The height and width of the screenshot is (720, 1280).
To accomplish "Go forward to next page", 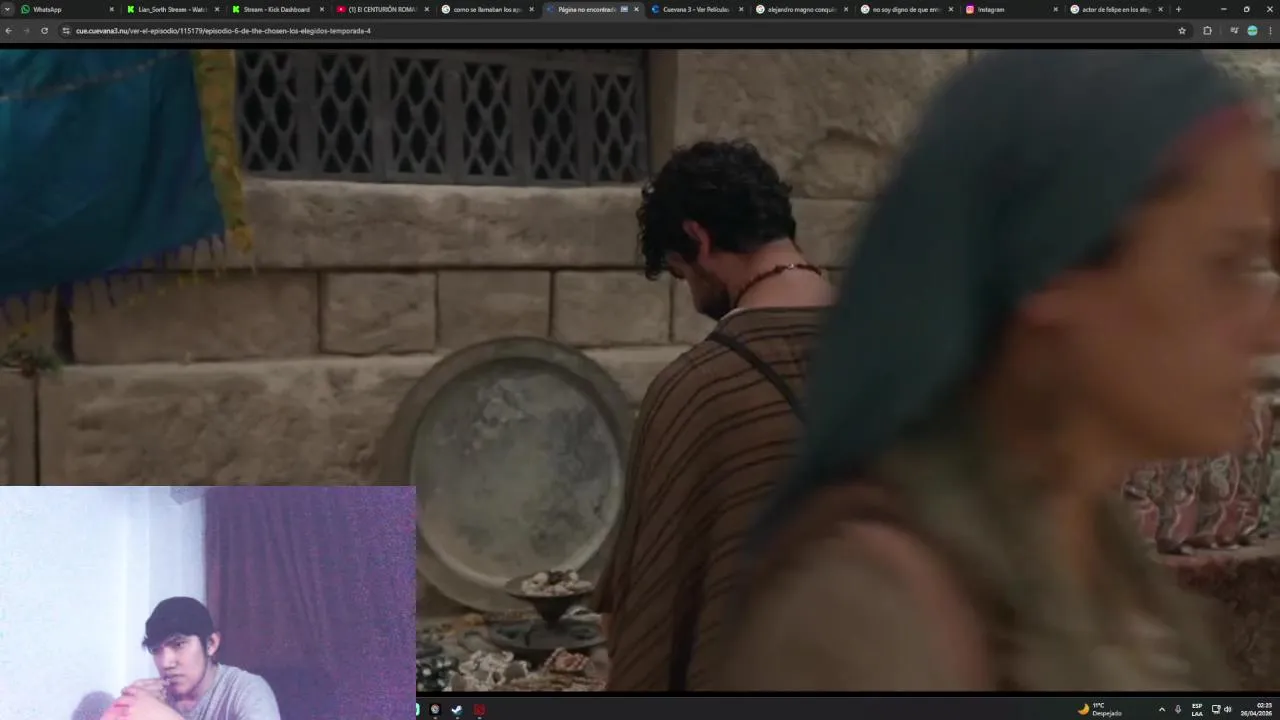I will [x=27, y=31].
